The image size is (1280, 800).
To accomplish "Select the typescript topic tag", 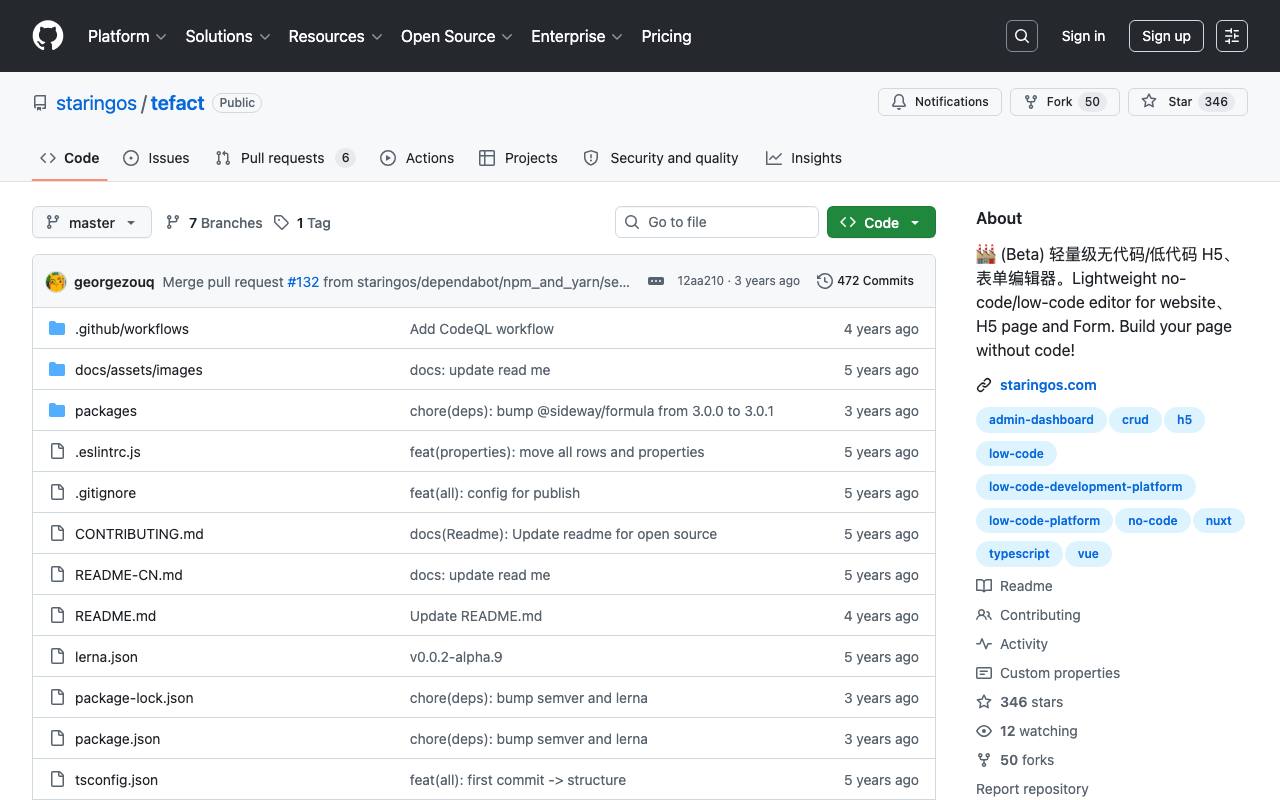I will 1019,554.
